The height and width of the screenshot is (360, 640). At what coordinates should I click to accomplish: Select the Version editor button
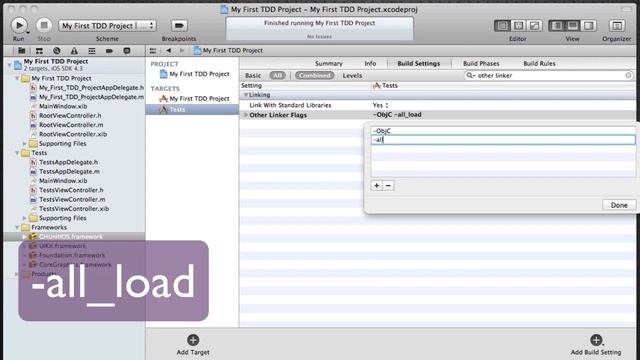coord(534,26)
